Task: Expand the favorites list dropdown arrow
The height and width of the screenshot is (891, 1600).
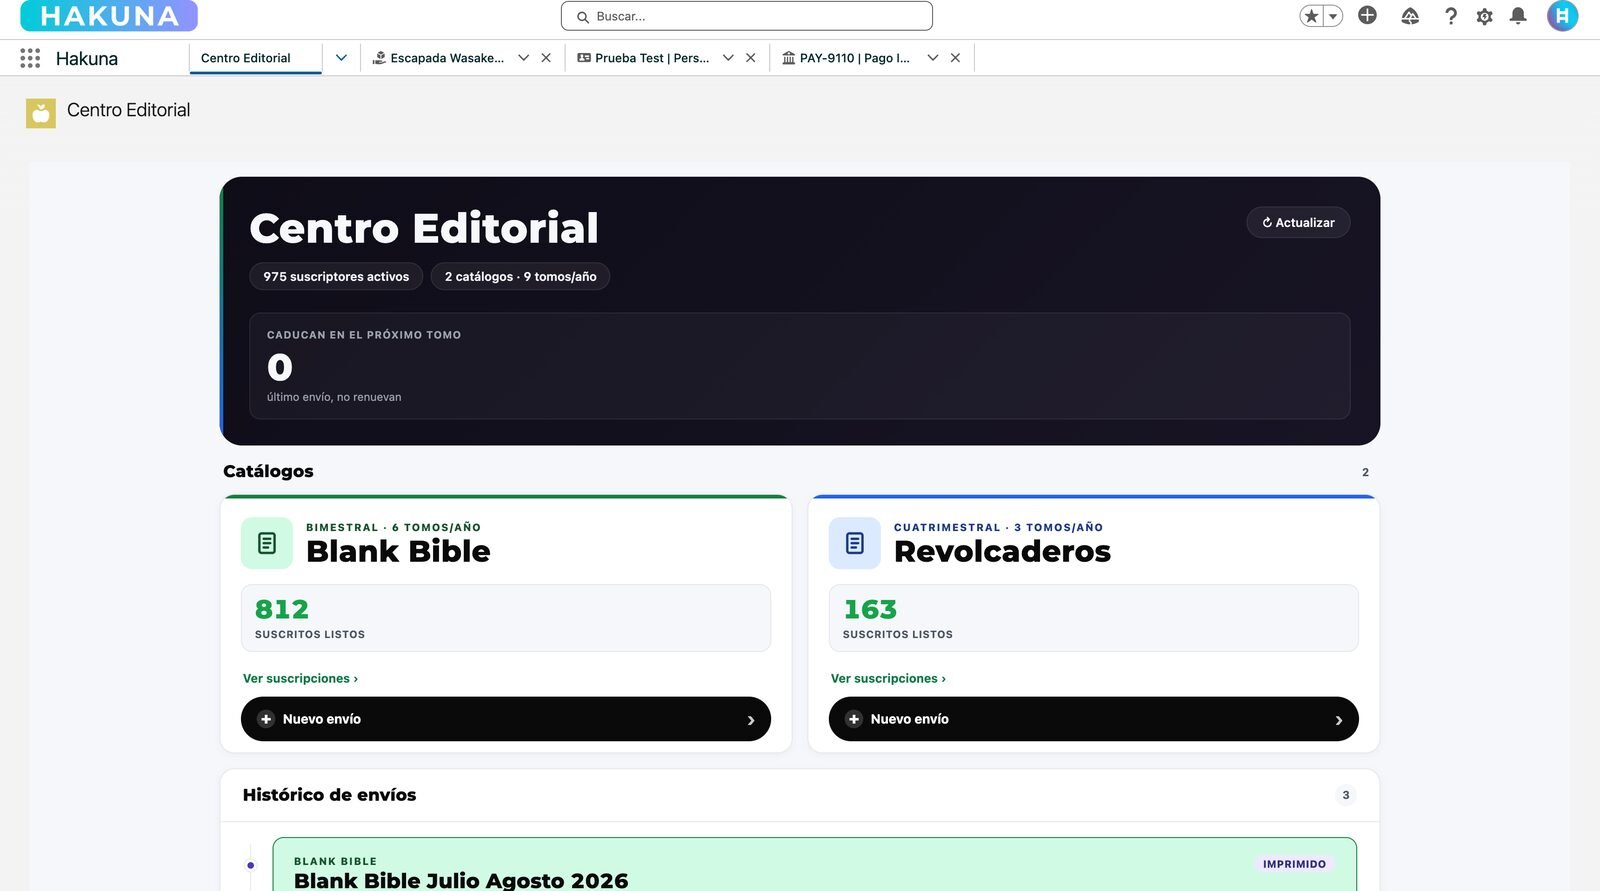Action: tap(1333, 16)
